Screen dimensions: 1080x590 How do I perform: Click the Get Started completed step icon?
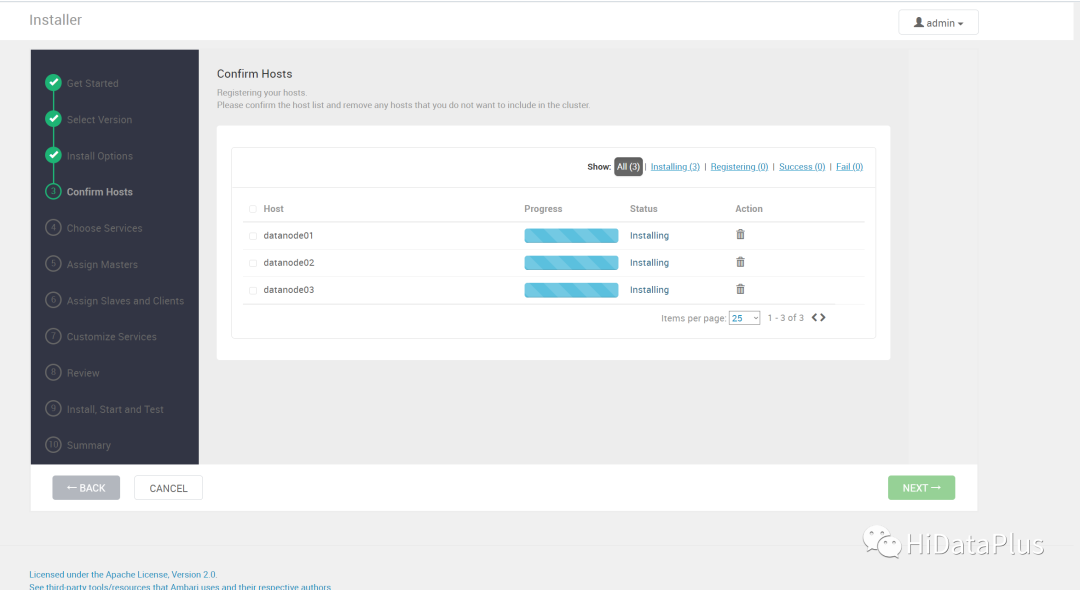(x=53, y=83)
